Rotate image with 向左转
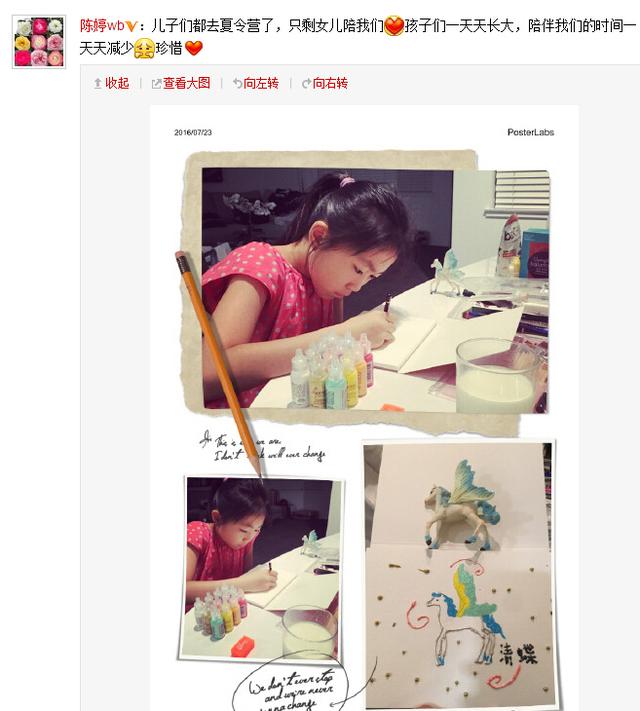Viewport: 640px width, 711px height. coord(261,83)
